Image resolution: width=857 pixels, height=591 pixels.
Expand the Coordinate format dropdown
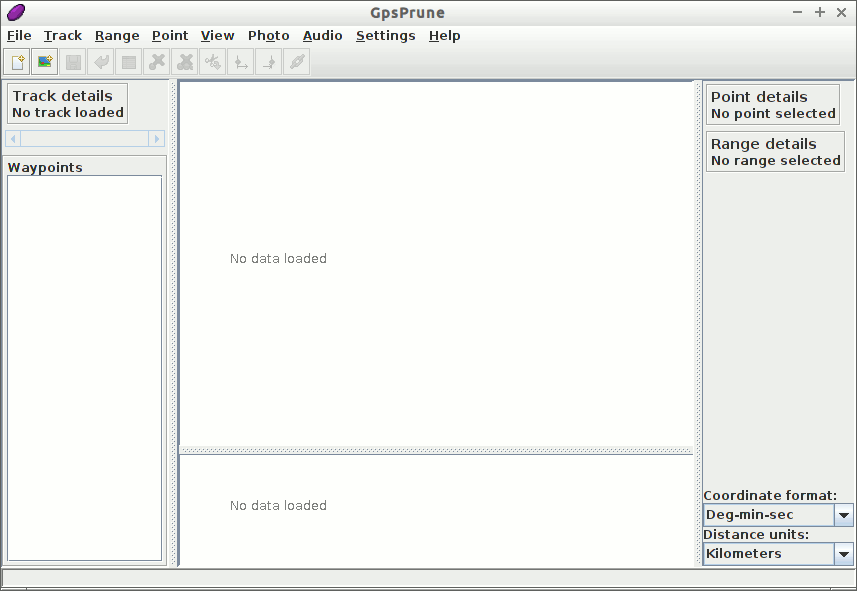tap(843, 515)
